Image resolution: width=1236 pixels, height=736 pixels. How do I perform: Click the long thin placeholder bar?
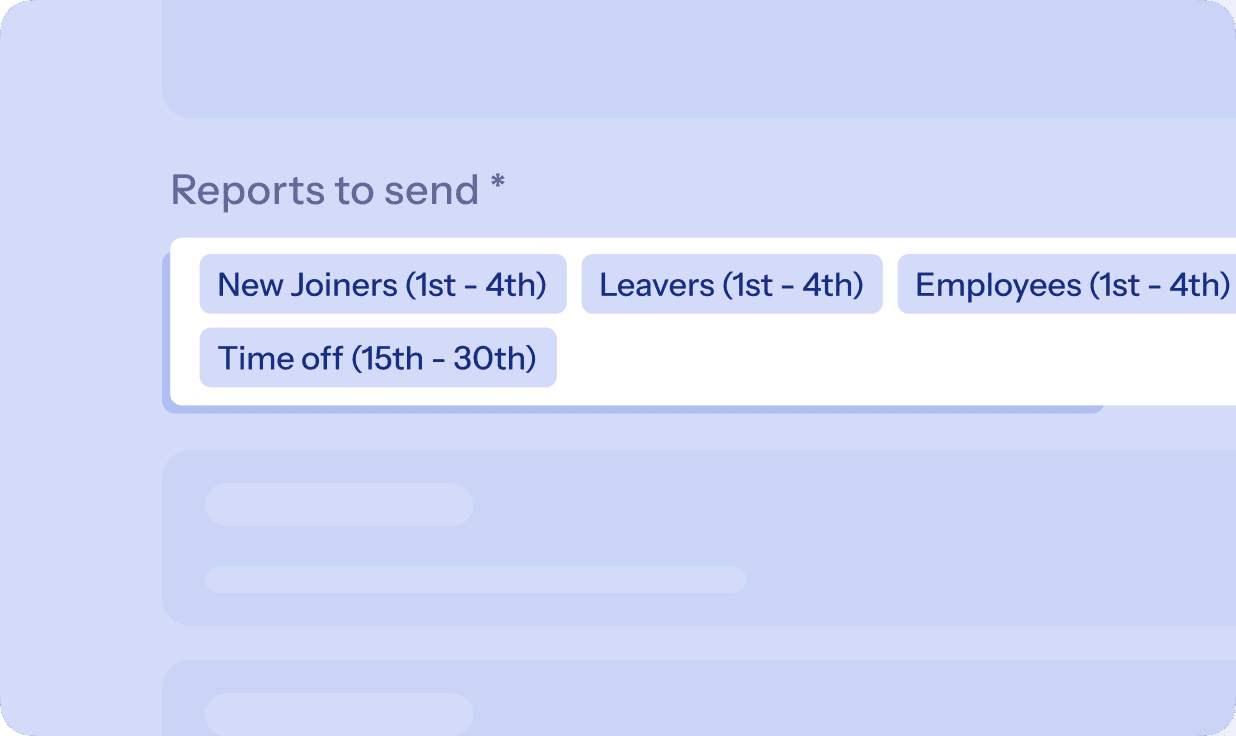(475, 579)
